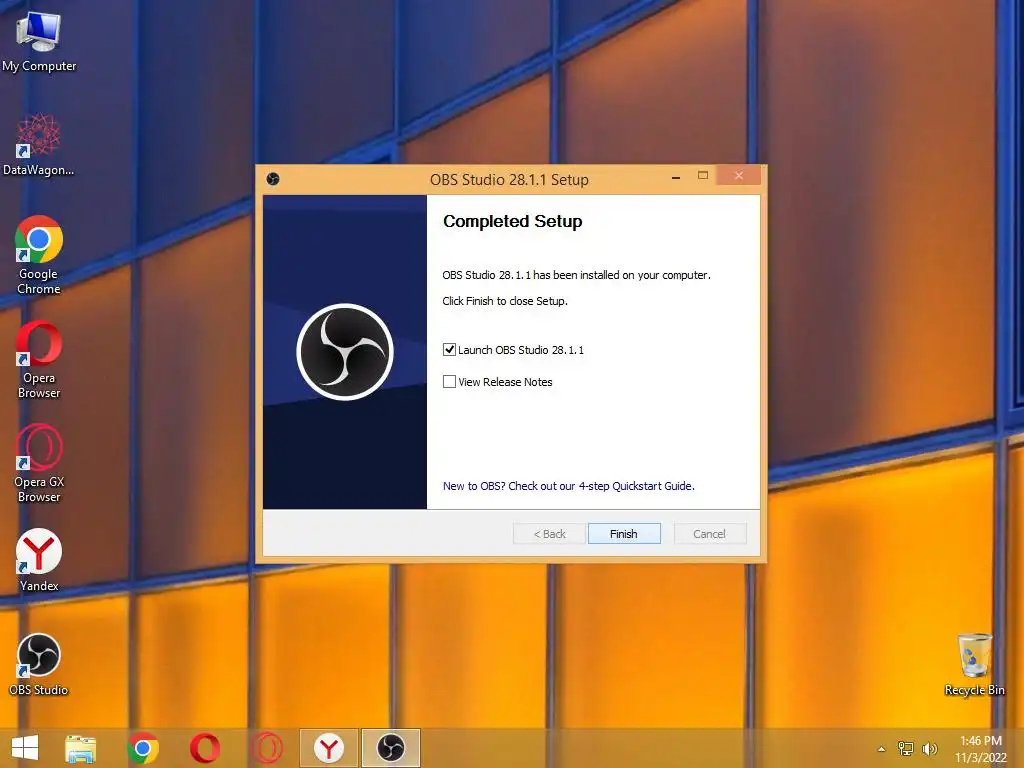This screenshot has width=1024, height=768.
Task: Switch to OBS Setup taskbar item
Action: point(391,748)
